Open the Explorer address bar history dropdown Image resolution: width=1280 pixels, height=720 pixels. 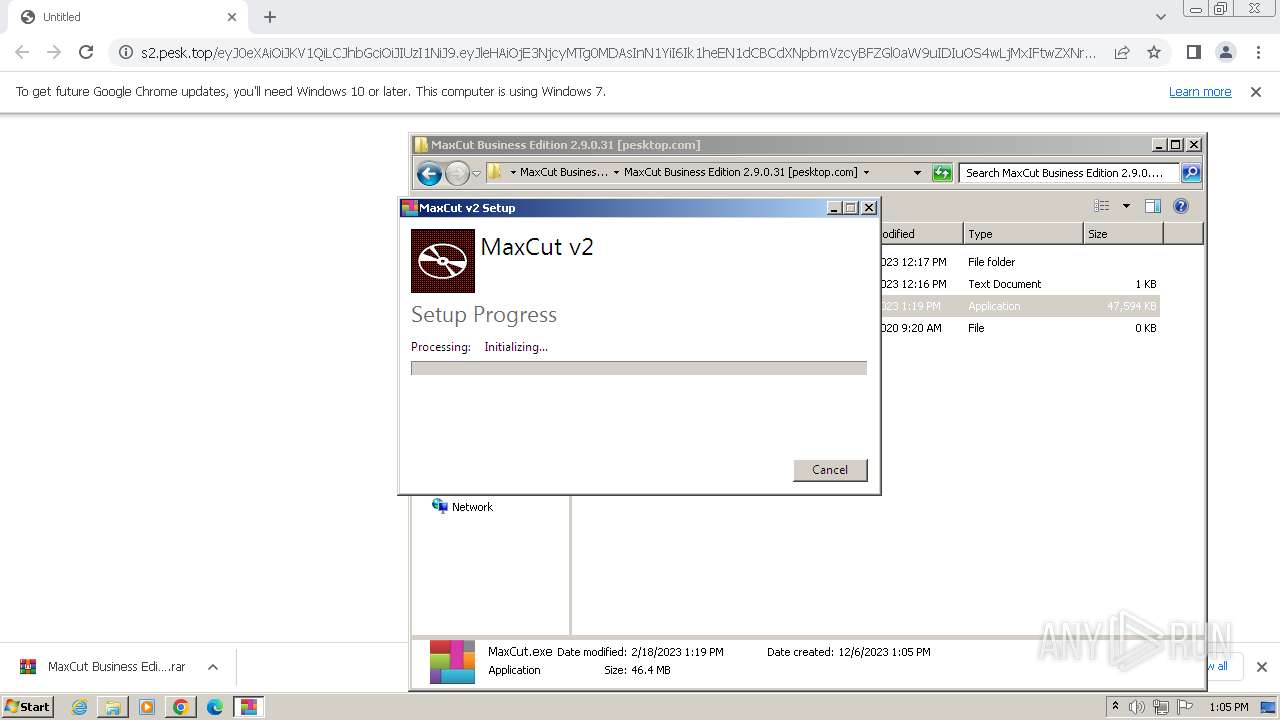917,173
